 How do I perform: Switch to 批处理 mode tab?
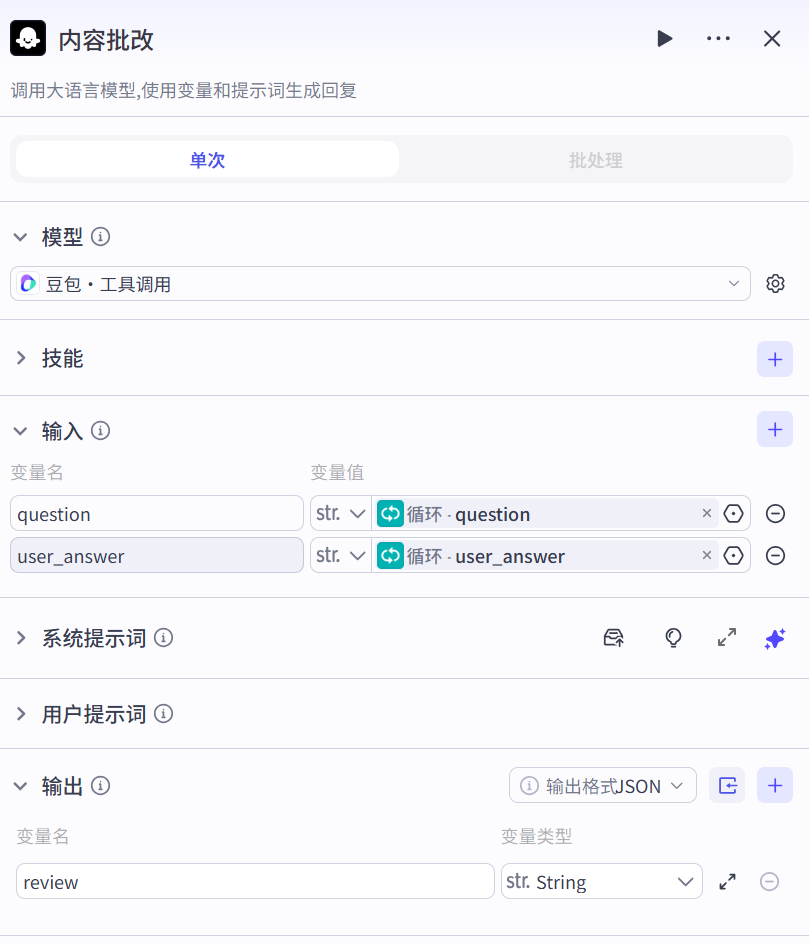[x=596, y=160]
